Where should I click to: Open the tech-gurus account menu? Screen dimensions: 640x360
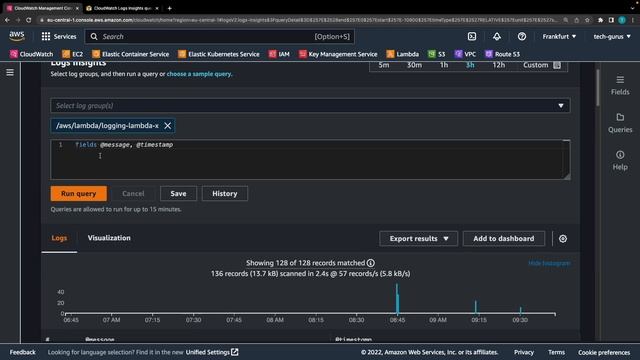tap(612, 36)
